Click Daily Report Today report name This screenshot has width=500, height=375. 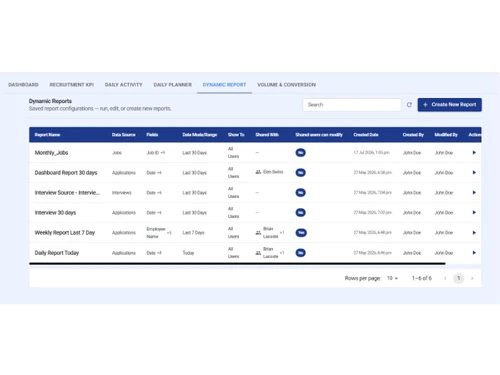pos(57,253)
